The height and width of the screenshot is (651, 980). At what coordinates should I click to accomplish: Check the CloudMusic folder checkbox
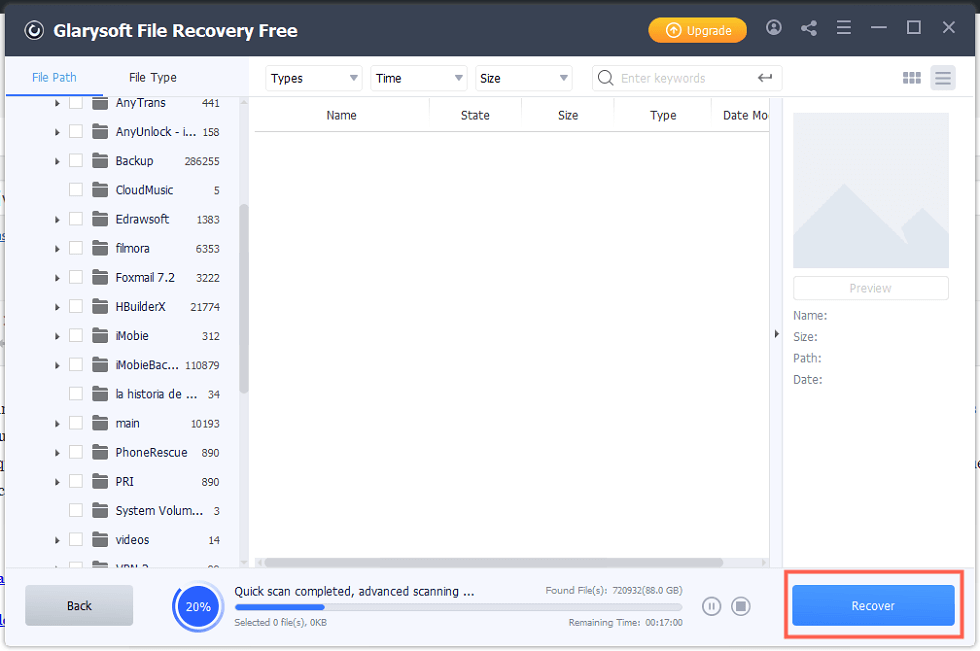click(x=76, y=190)
